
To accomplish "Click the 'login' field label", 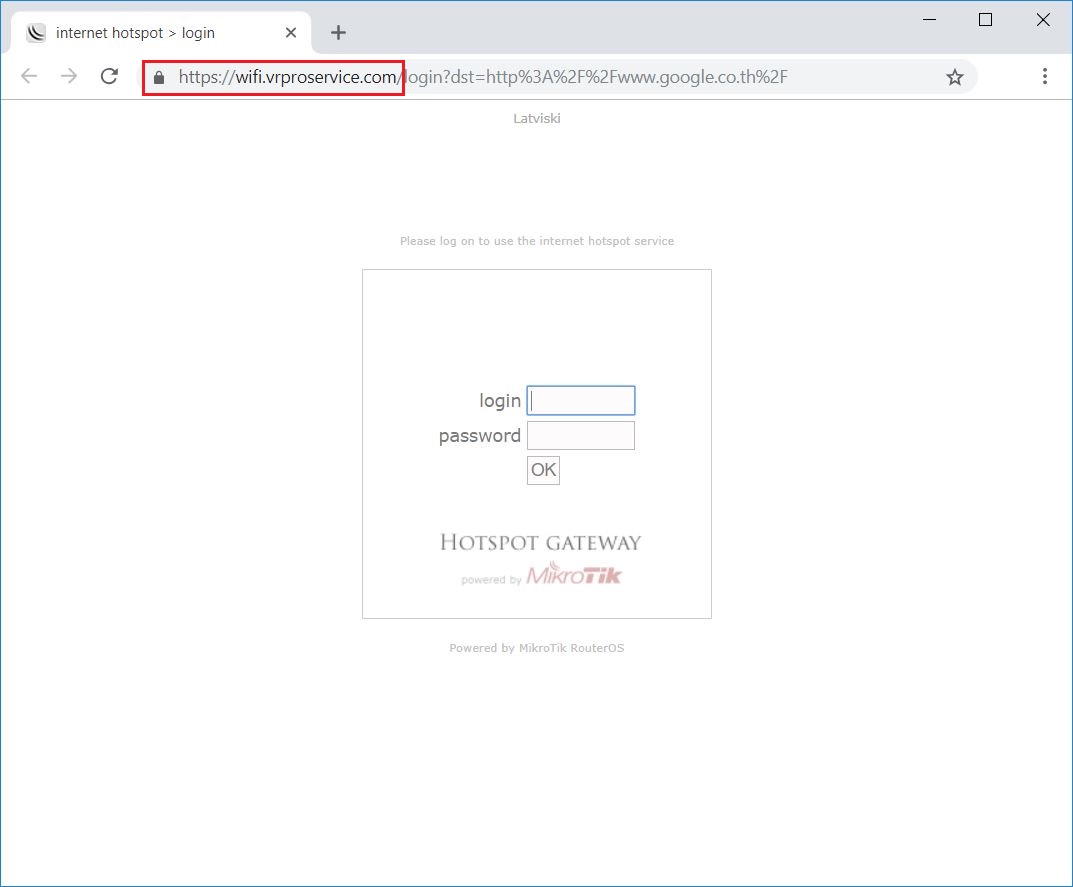I will coord(500,401).
